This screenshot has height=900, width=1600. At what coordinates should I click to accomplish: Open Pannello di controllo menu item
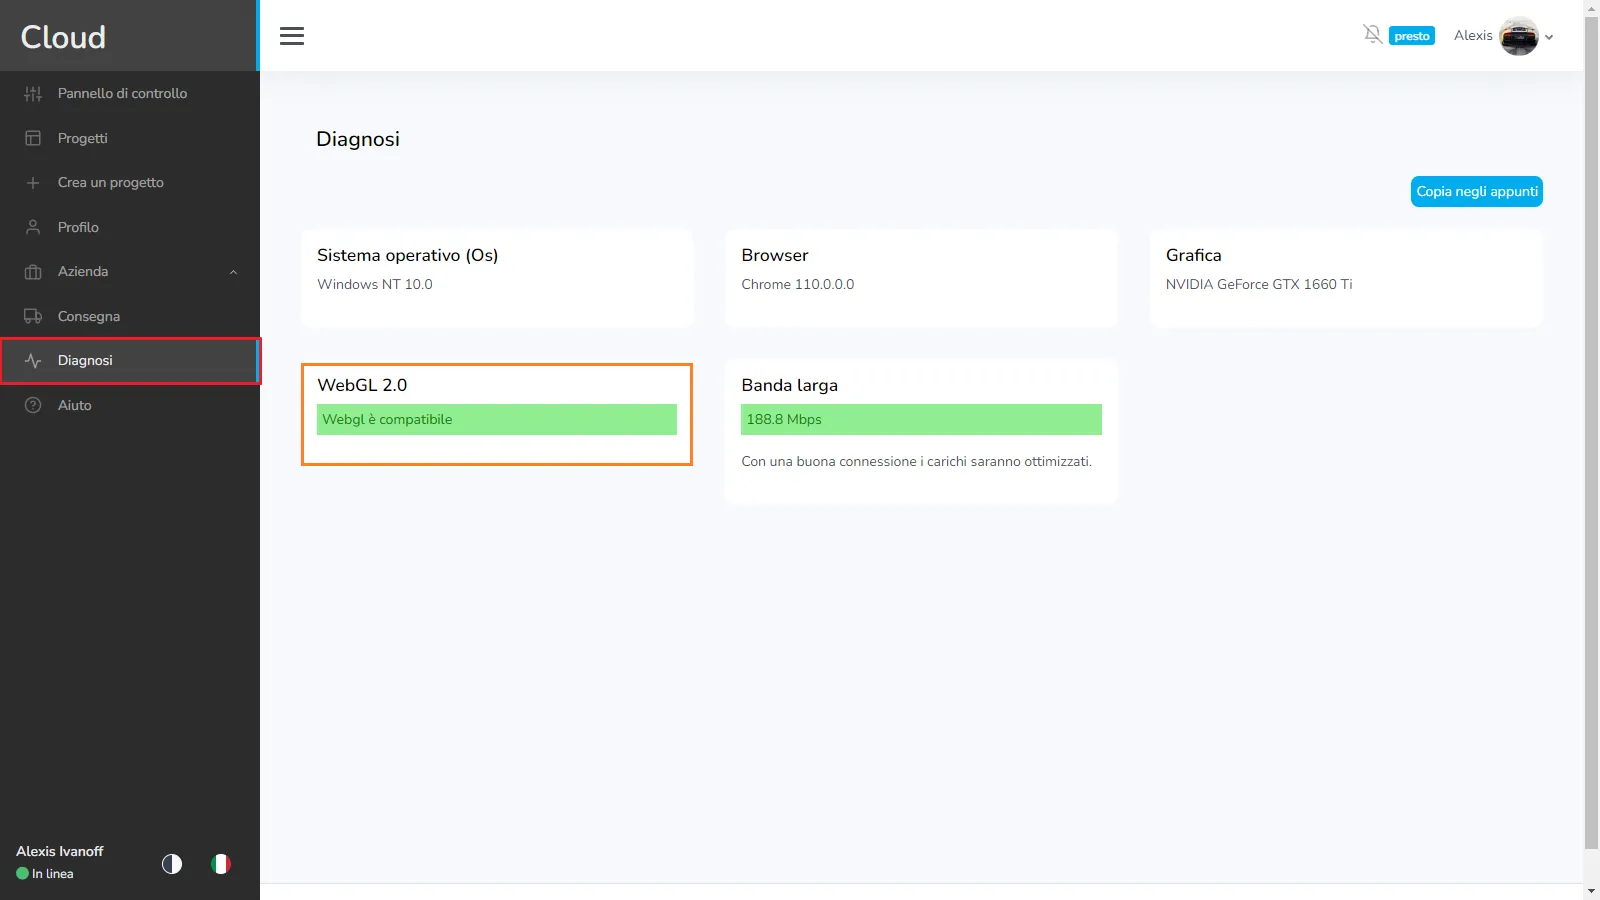130,93
